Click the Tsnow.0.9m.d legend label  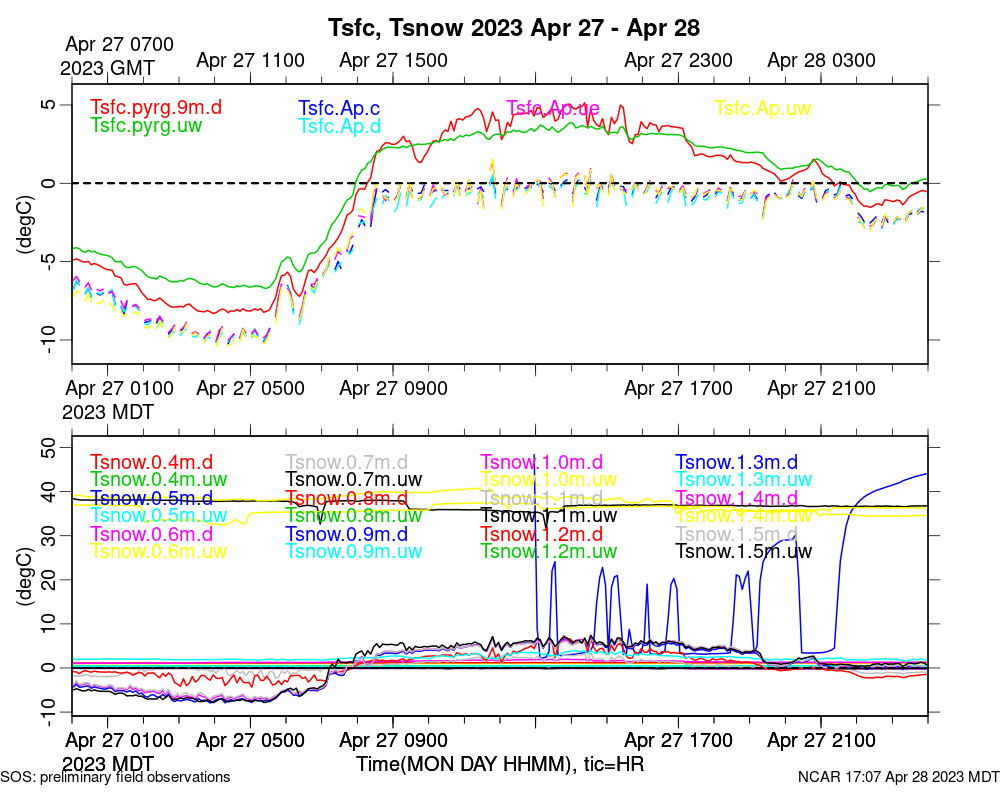(347, 533)
